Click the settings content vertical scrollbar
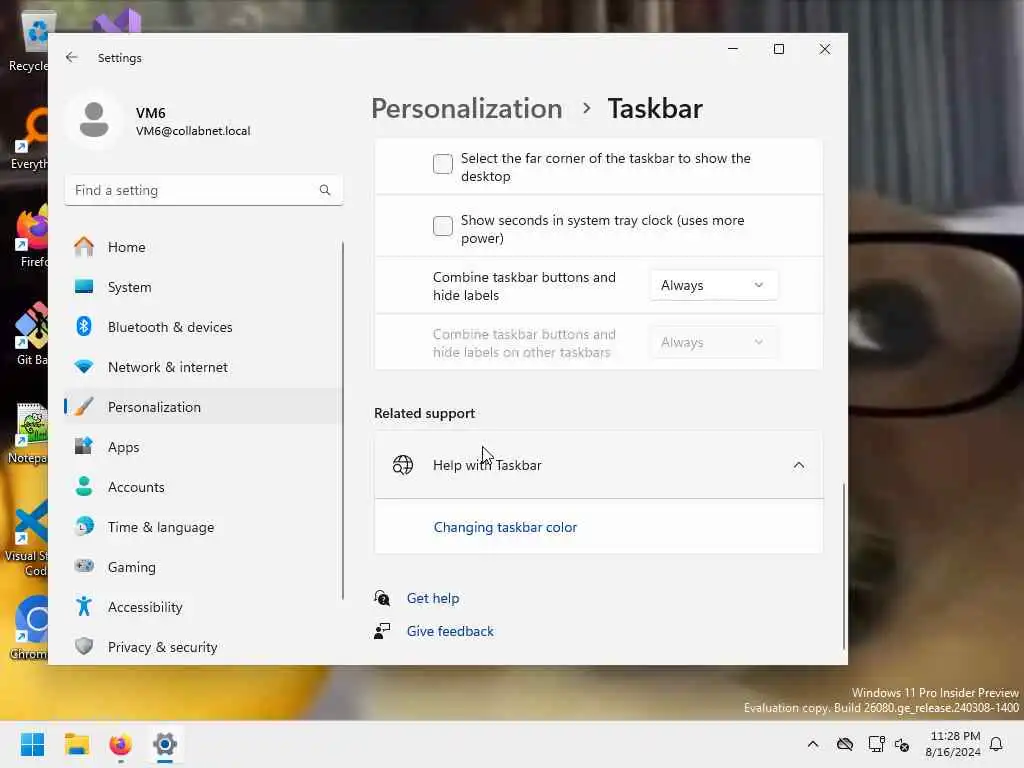 pyautogui.click(x=844, y=566)
